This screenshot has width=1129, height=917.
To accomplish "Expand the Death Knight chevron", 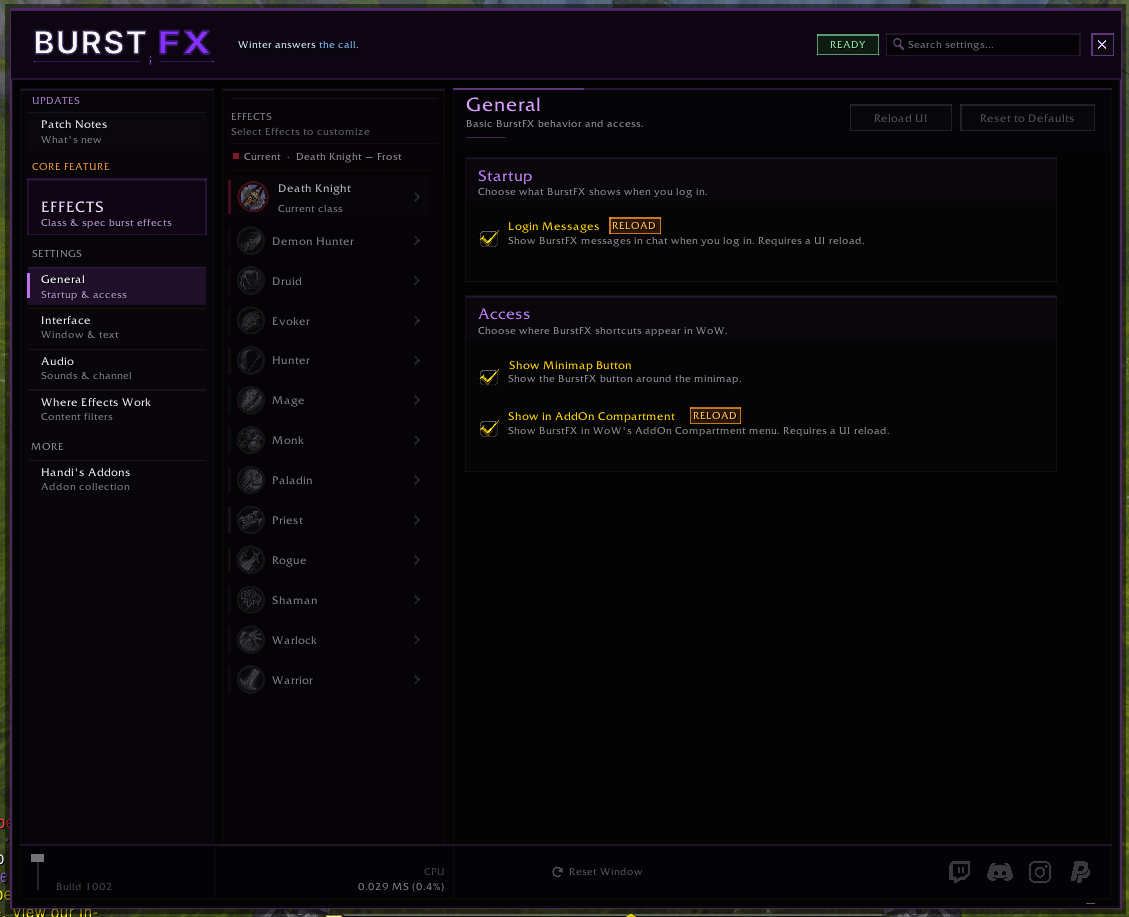I will click(x=417, y=197).
